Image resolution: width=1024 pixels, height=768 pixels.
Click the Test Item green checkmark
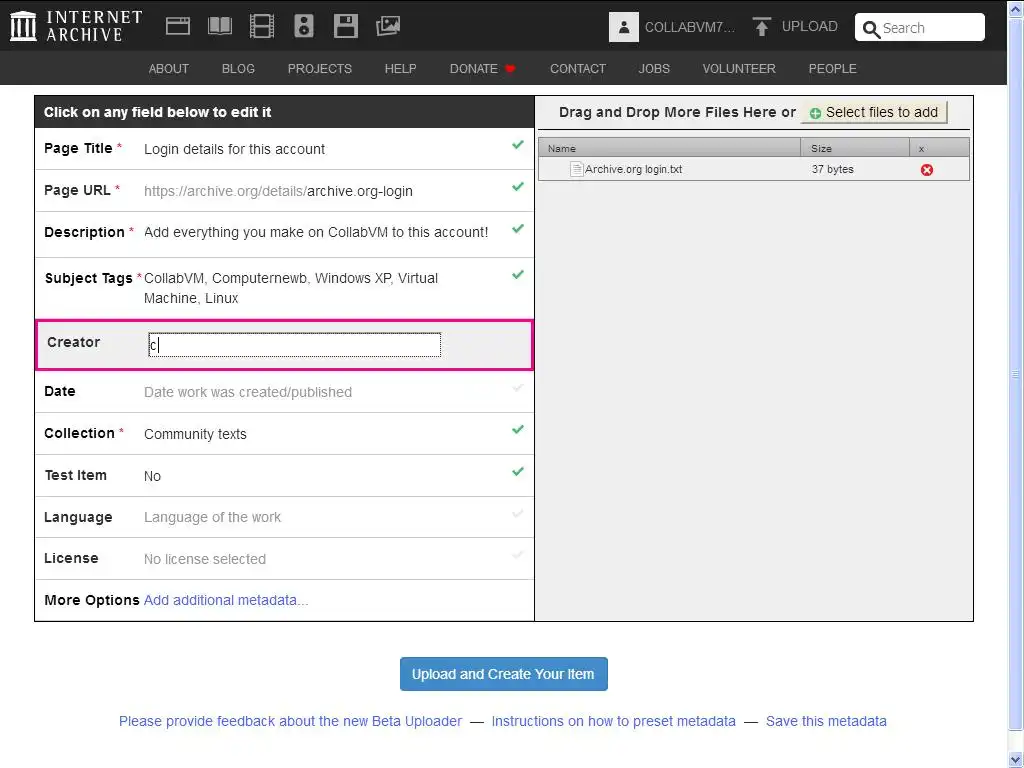coord(518,472)
